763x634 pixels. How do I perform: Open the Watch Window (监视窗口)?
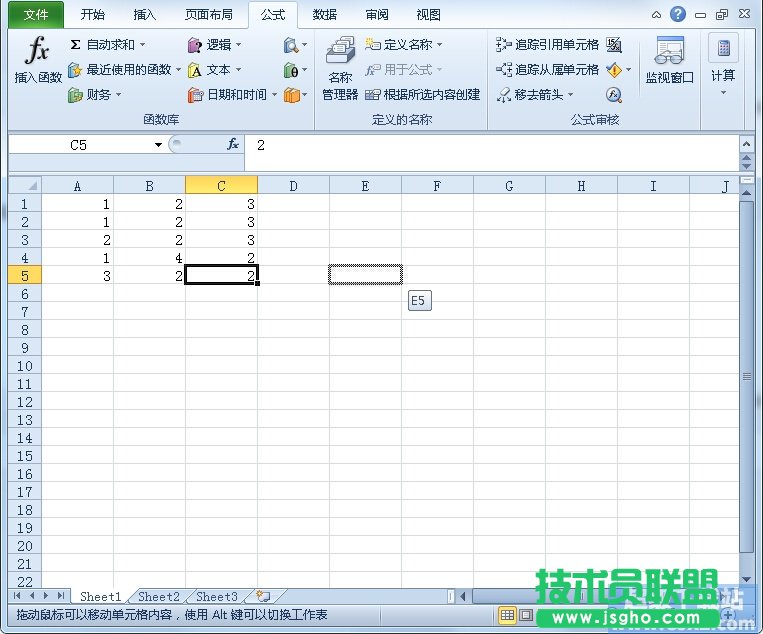click(x=669, y=61)
